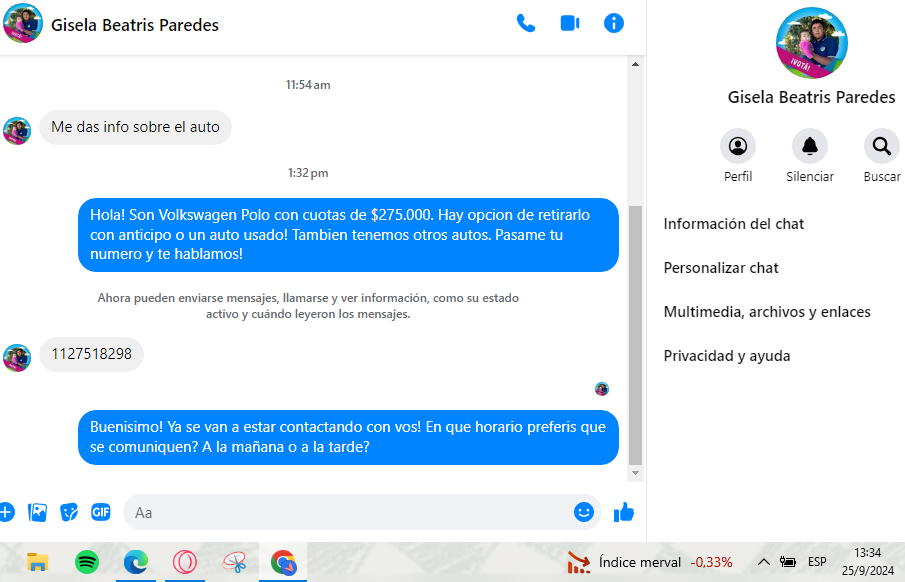Open Perfil button in side panel
The image size is (905, 582).
738,146
